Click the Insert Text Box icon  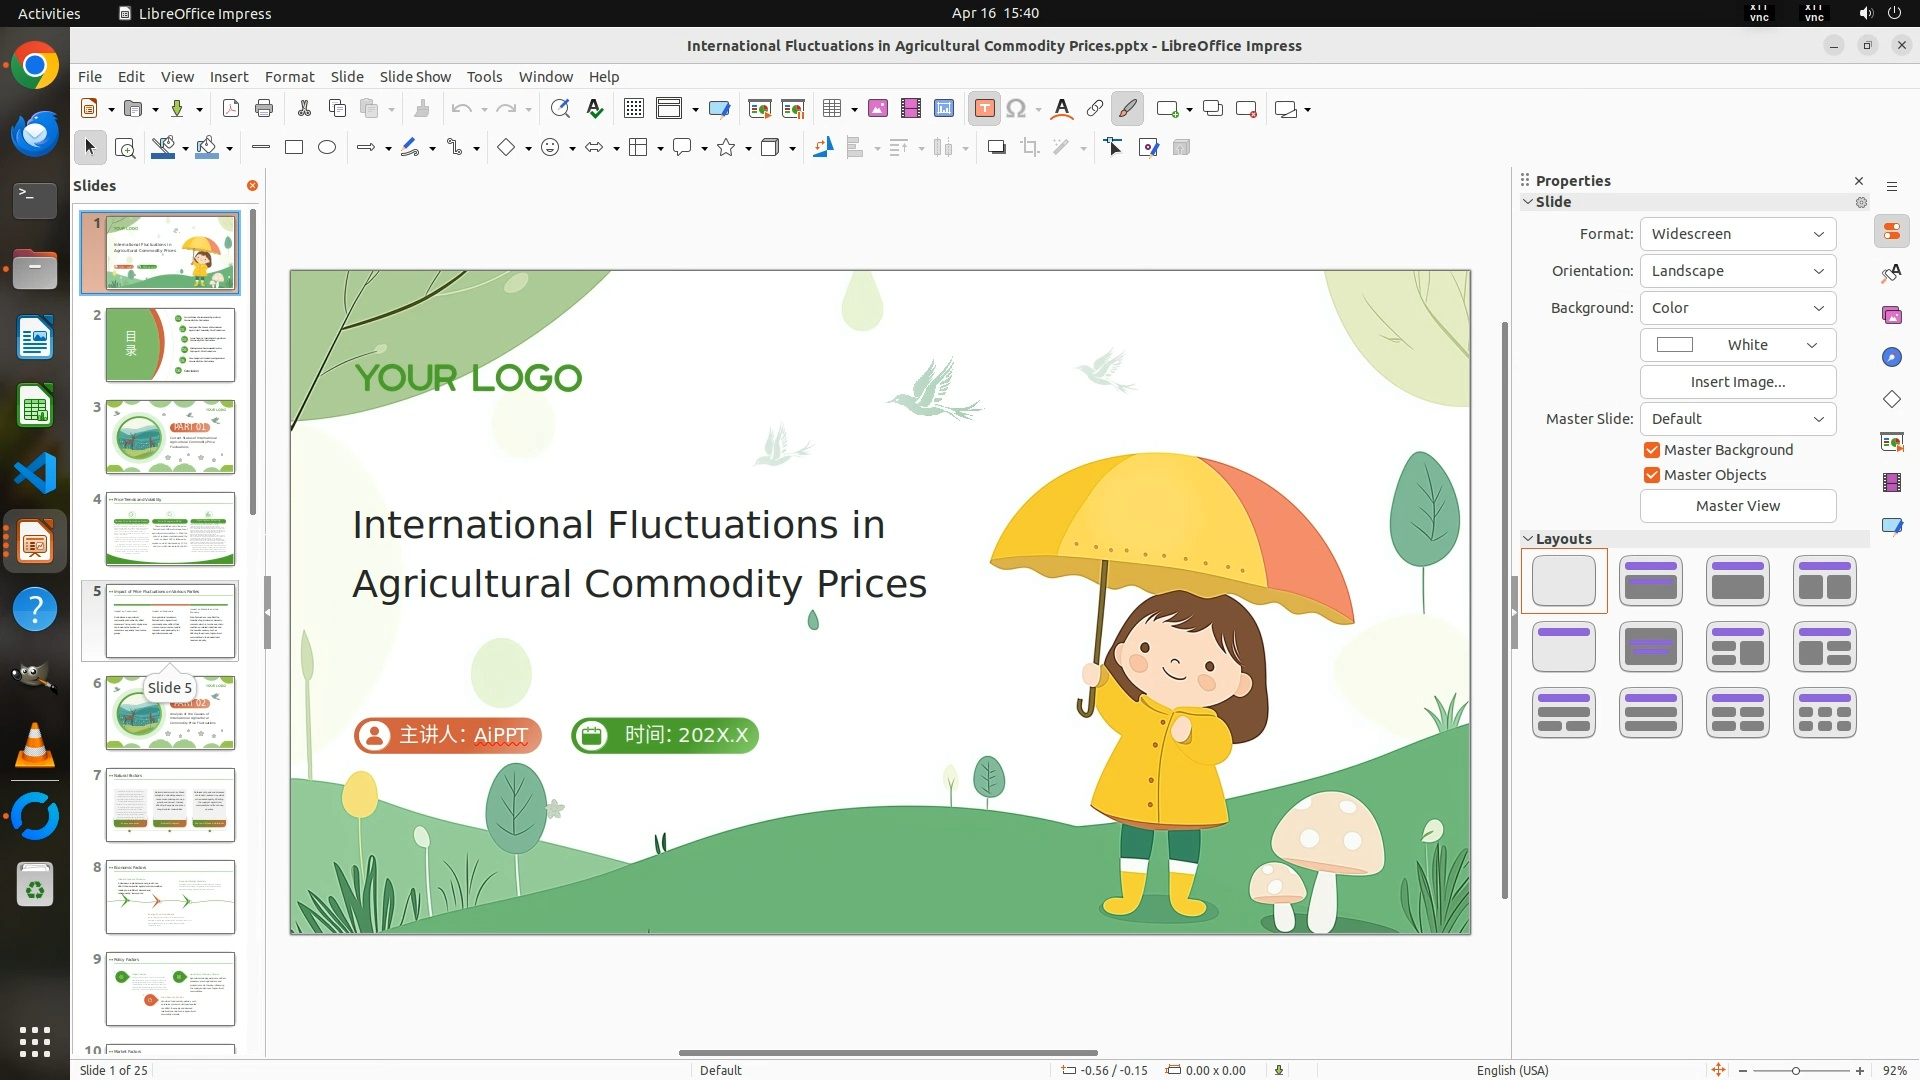click(984, 109)
